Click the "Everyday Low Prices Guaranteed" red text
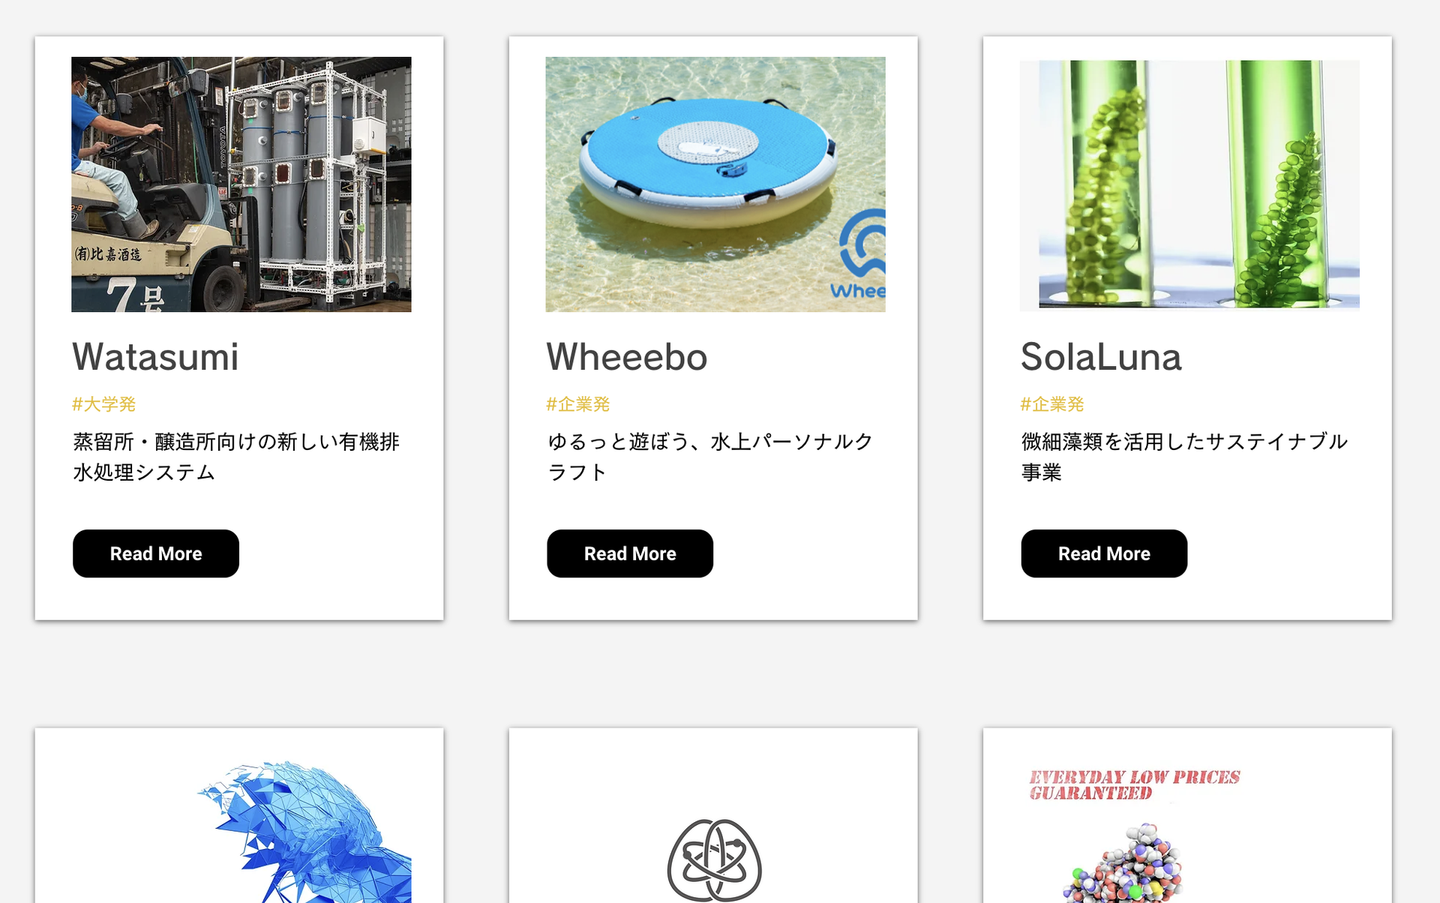Viewport: 1440px width, 903px height. pyautogui.click(x=1134, y=785)
